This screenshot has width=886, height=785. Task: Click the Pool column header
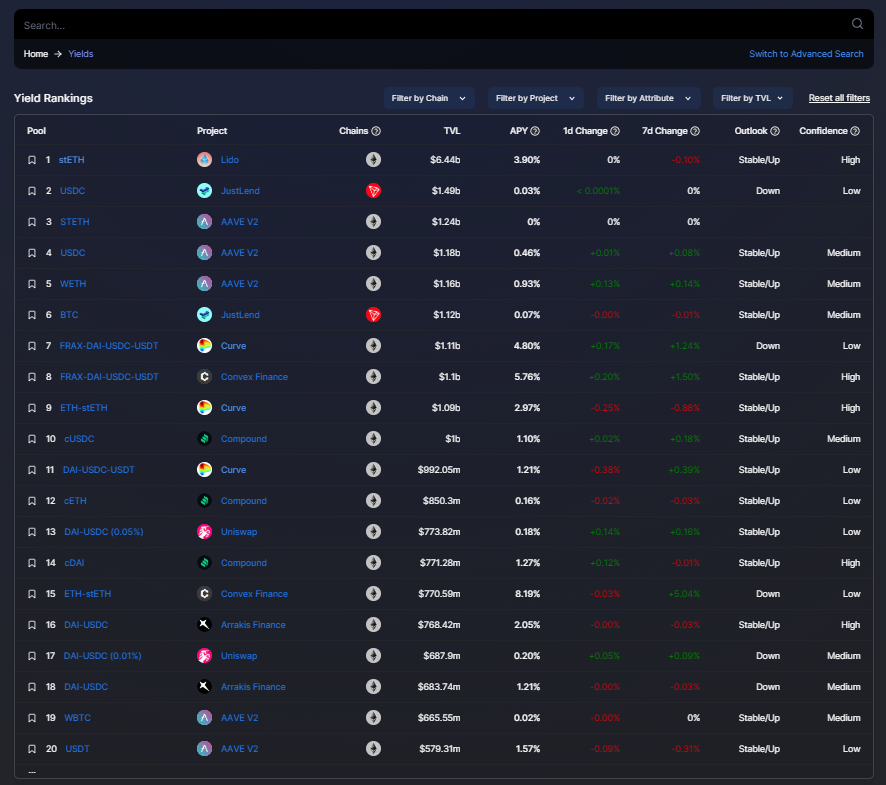[36, 131]
